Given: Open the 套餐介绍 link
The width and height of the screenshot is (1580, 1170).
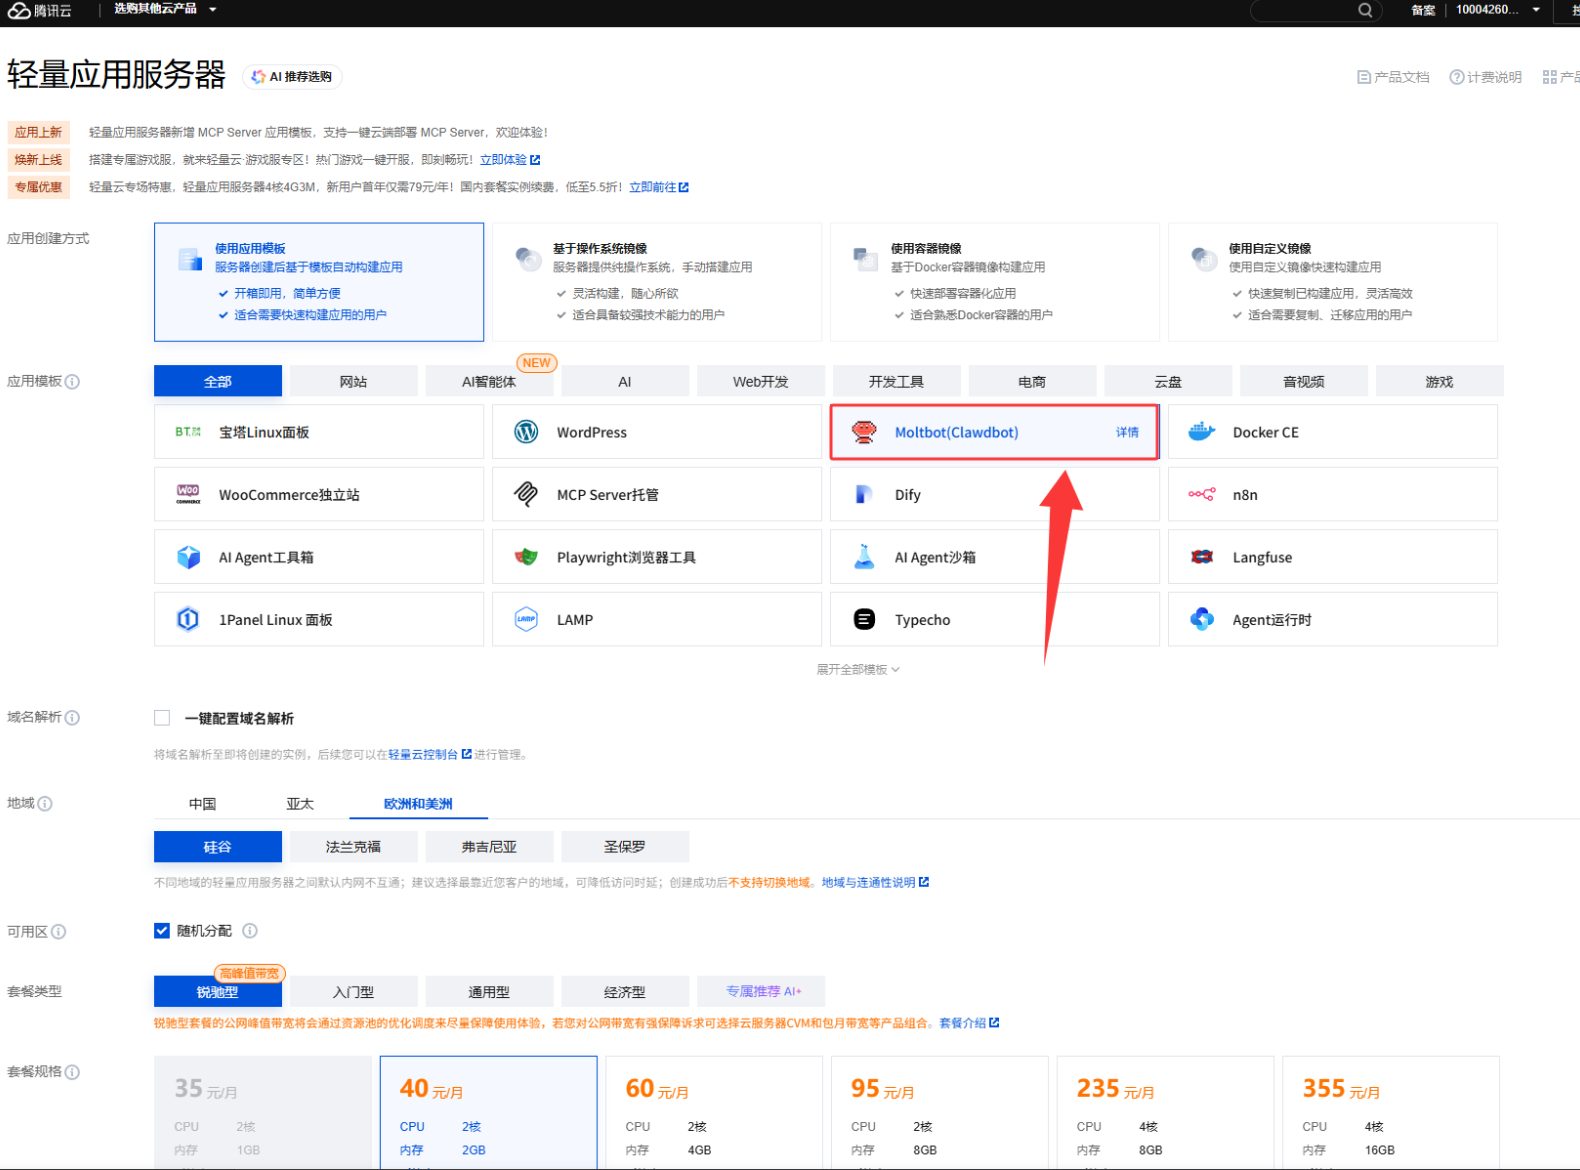Looking at the screenshot, I should click(x=969, y=1022).
